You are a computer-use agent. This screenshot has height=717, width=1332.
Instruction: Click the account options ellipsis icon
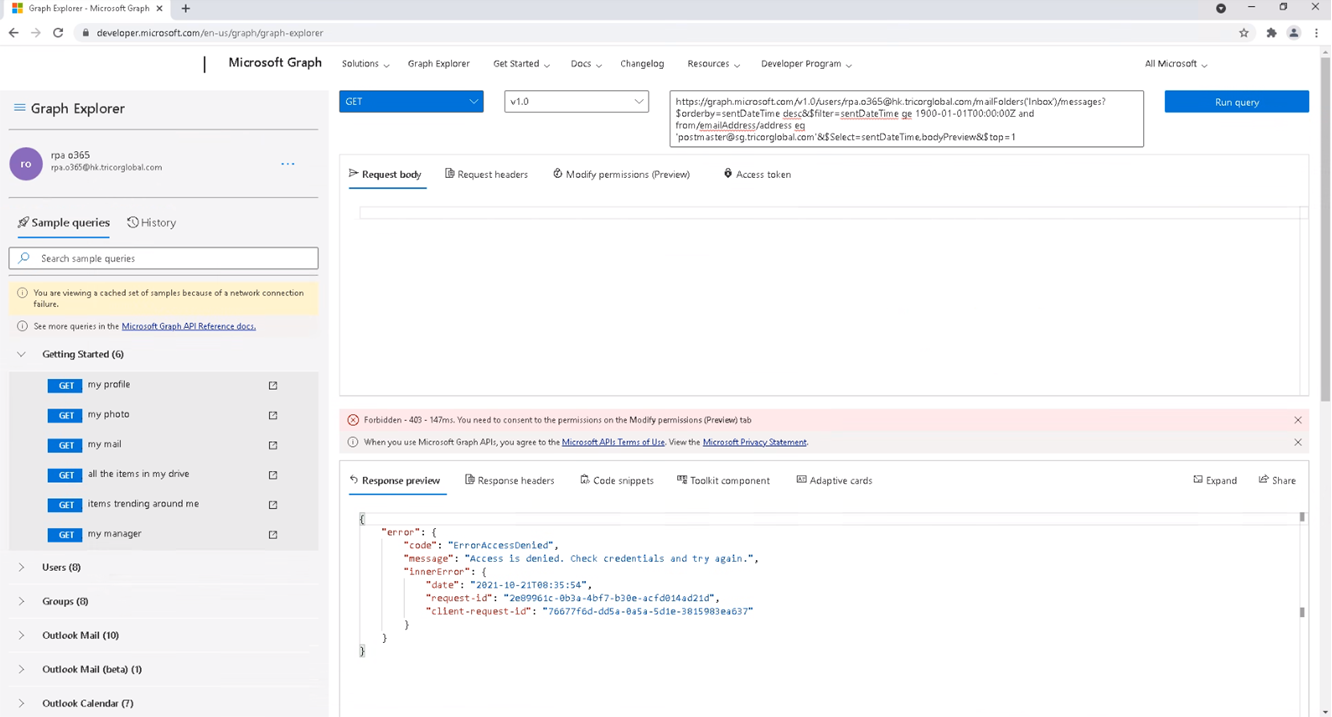click(288, 163)
